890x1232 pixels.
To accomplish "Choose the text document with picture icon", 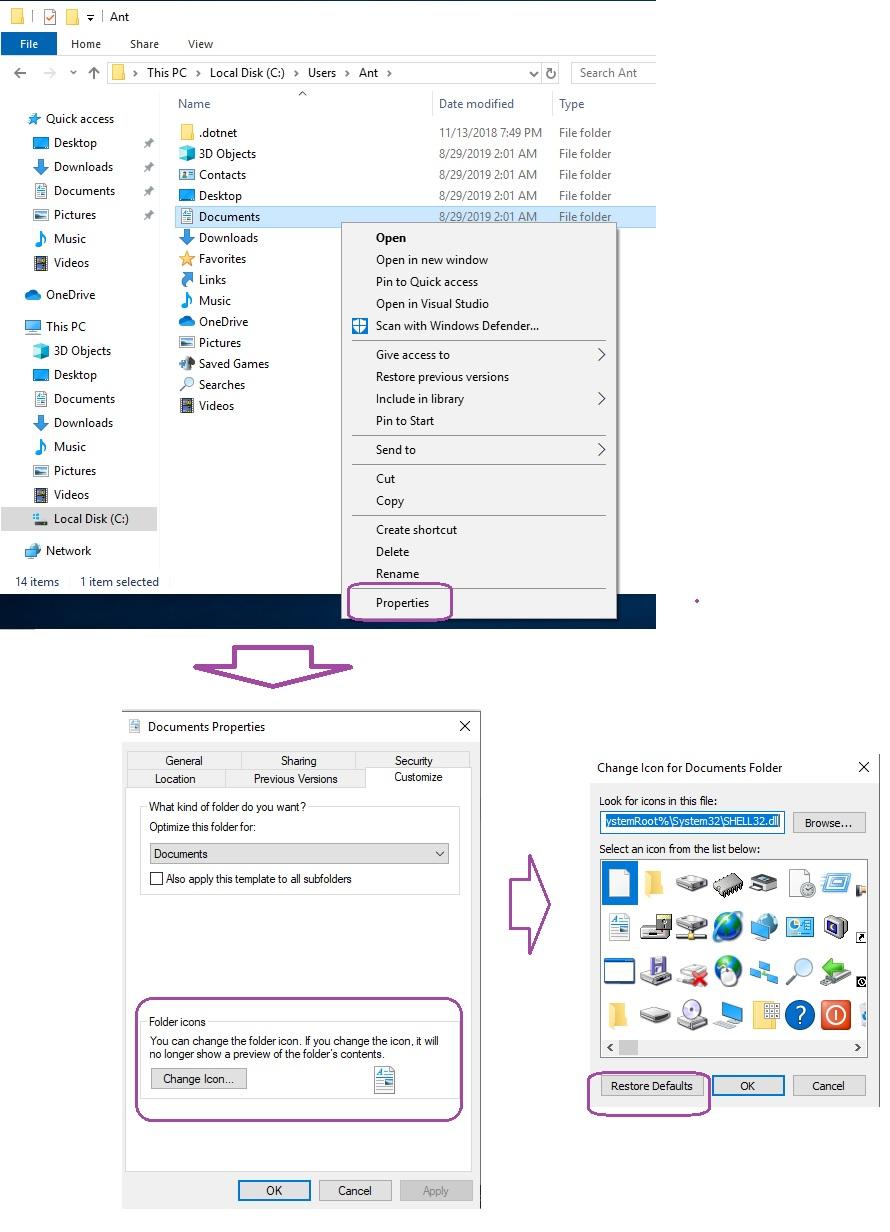I will (x=619, y=927).
